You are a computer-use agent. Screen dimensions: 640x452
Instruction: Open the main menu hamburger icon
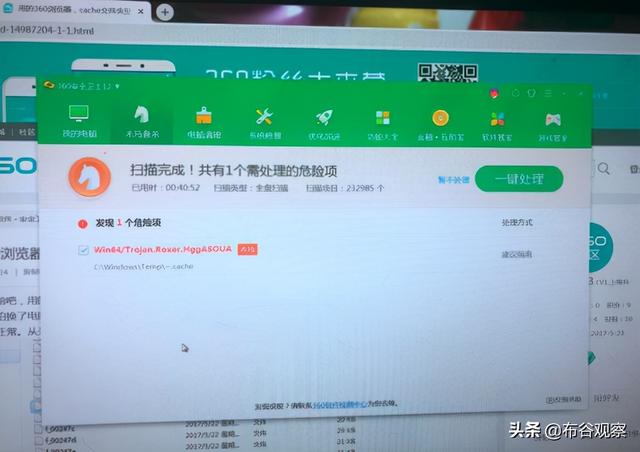coord(548,94)
